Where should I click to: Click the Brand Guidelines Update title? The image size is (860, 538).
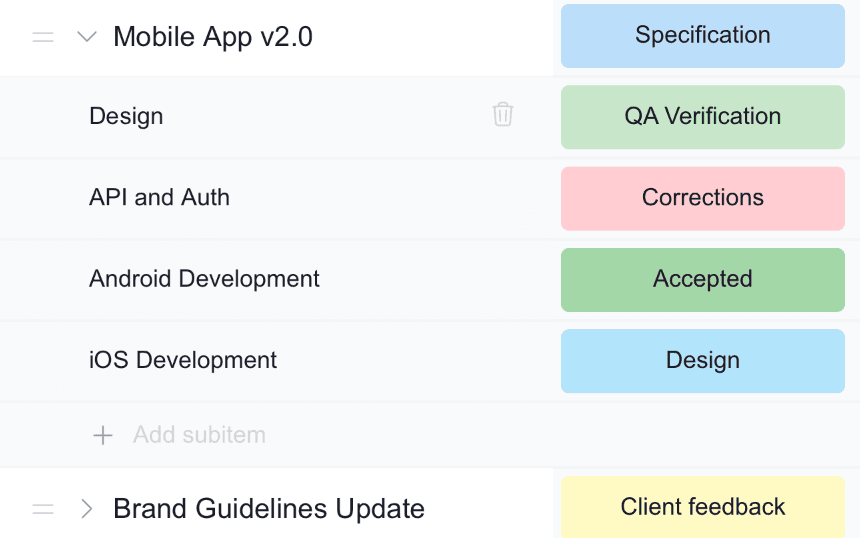click(269, 509)
